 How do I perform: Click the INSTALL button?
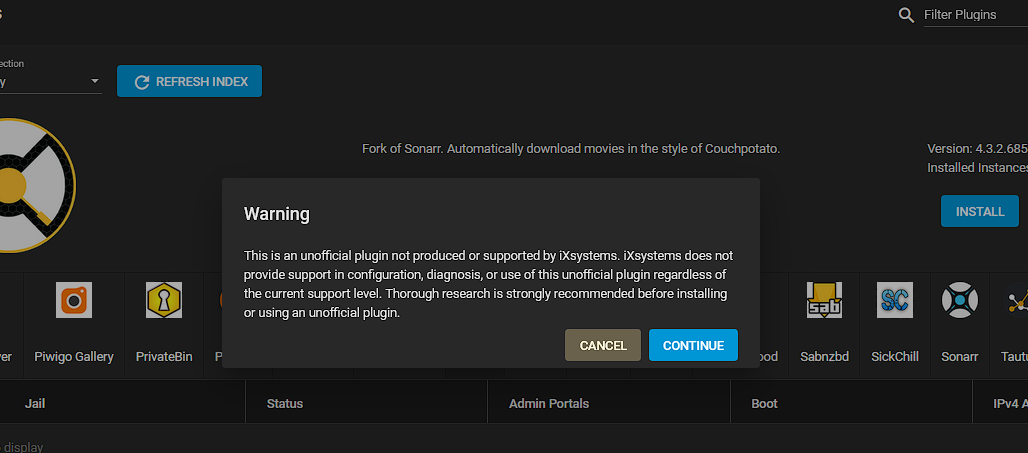click(979, 211)
